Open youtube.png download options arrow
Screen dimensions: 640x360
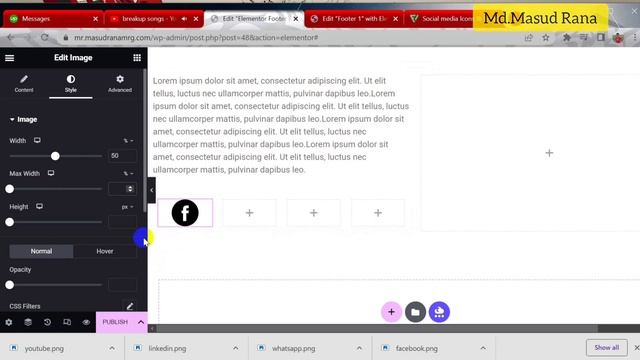coord(112,348)
